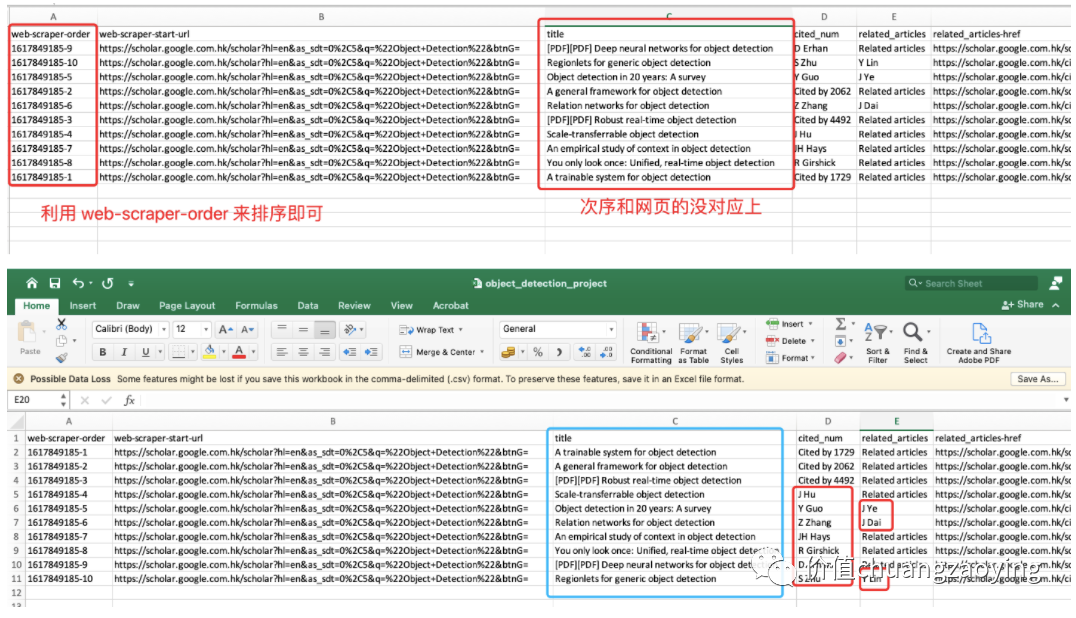
Task: Click the Borders icon
Action: pyautogui.click(x=178, y=352)
